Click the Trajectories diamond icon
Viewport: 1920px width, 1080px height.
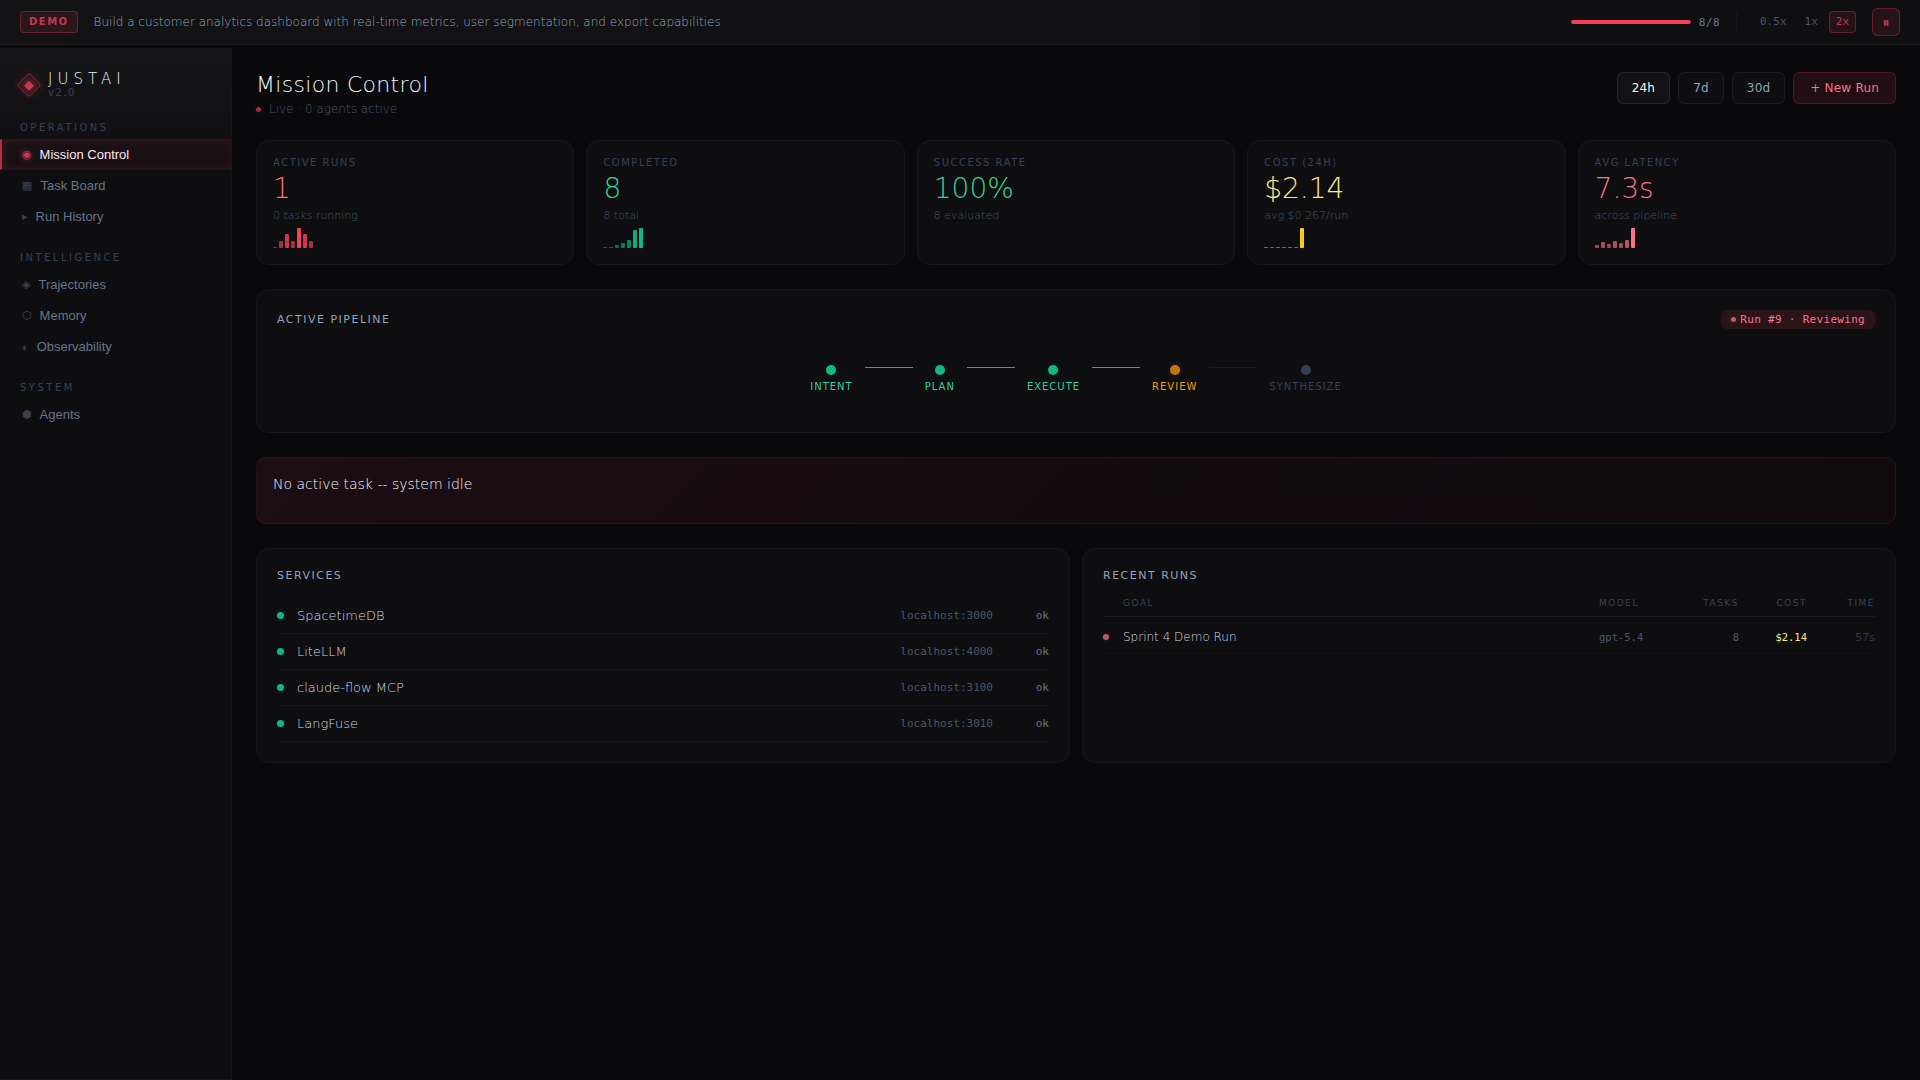26,285
